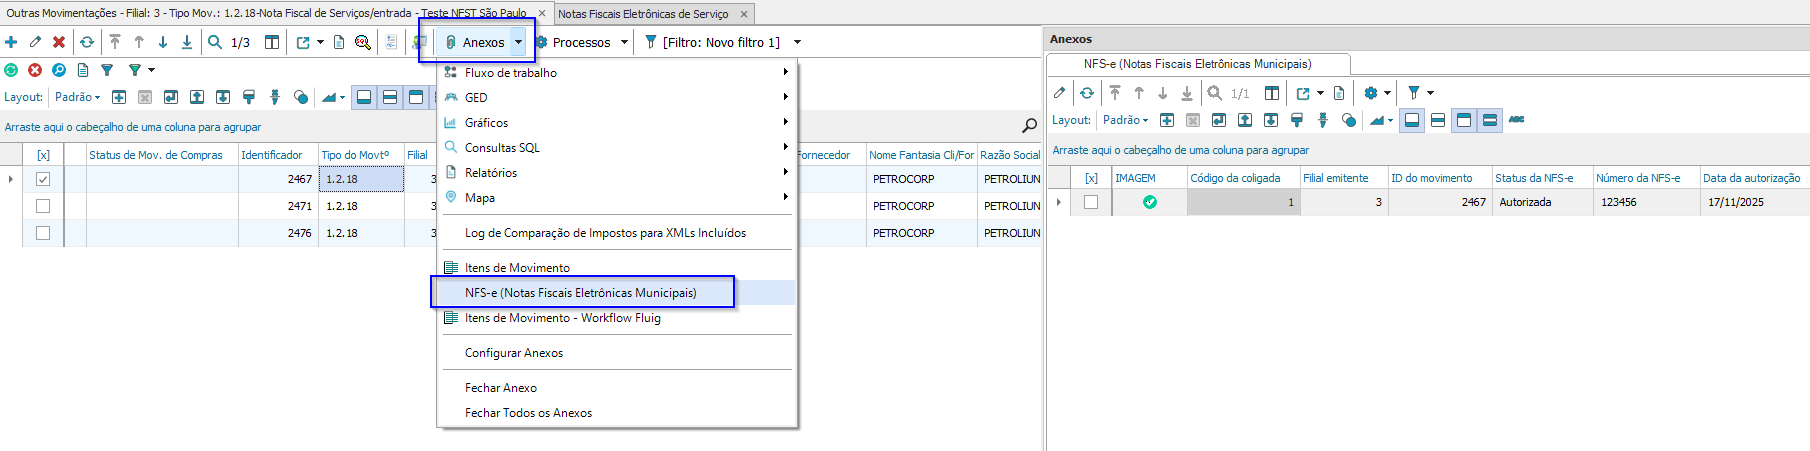Click the gear icon in Anexos toolbar
Image resolution: width=1810 pixels, height=451 pixels.
[x=1371, y=93]
